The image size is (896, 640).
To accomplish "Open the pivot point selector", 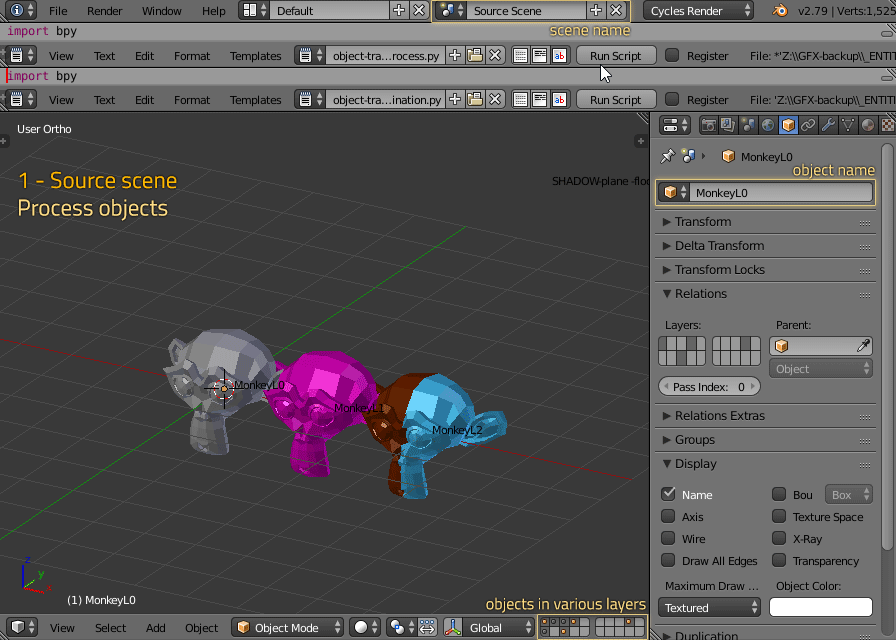I will coord(402,627).
